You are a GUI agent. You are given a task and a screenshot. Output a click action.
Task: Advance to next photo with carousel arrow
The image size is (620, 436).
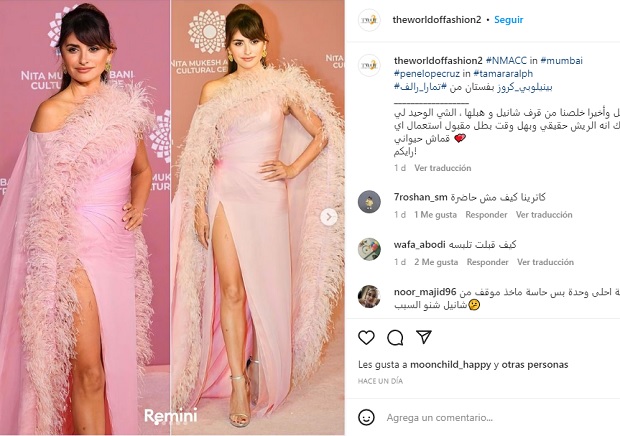coord(329,217)
